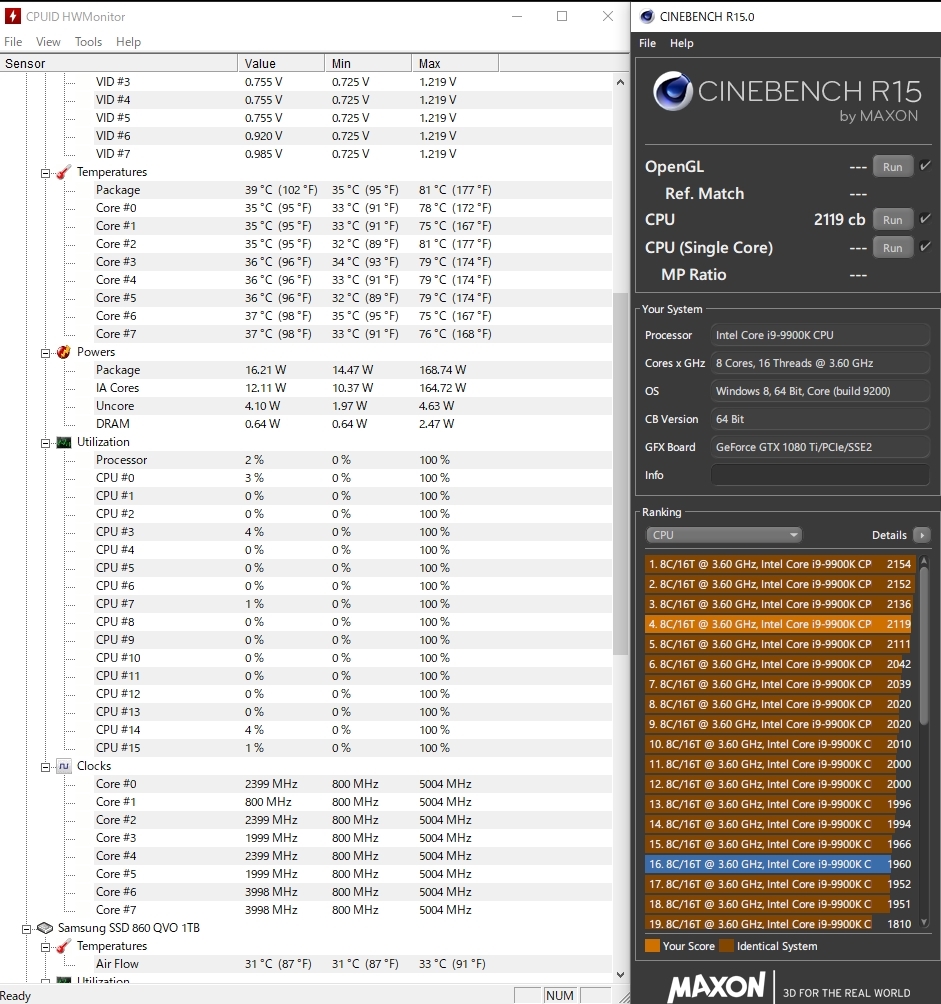Select ranking entry 1 scoring 2154
Image resolution: width=941 pixels, height=1004 pixels.
coord(780,564)
